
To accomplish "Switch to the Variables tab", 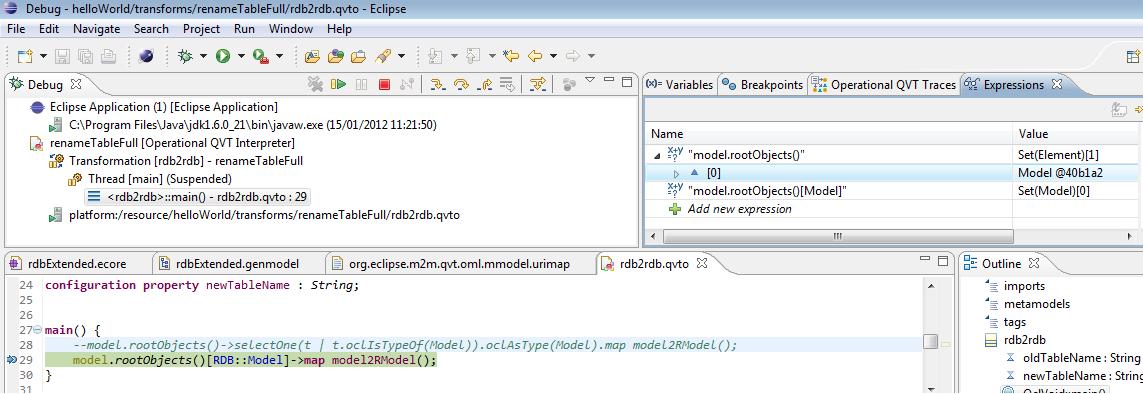I will (680, 84).
